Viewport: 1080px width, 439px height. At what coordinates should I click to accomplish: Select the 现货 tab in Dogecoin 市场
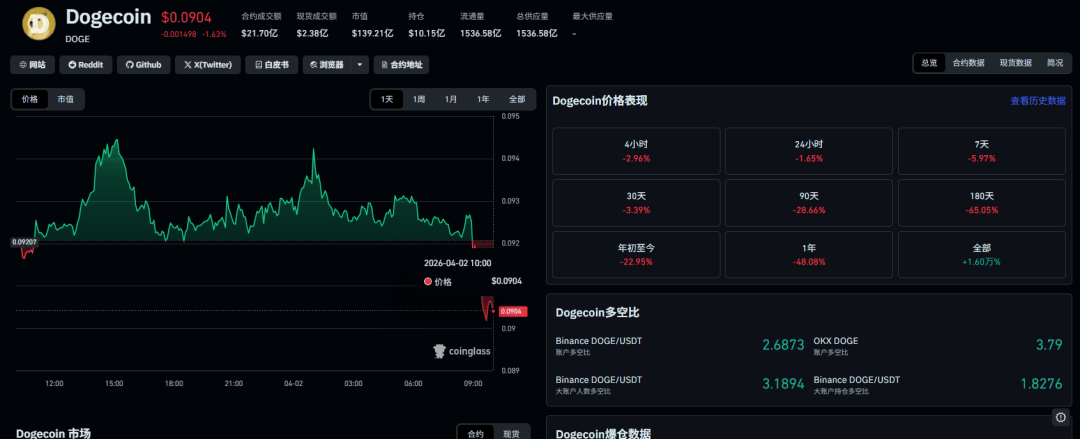coord(511,434)
